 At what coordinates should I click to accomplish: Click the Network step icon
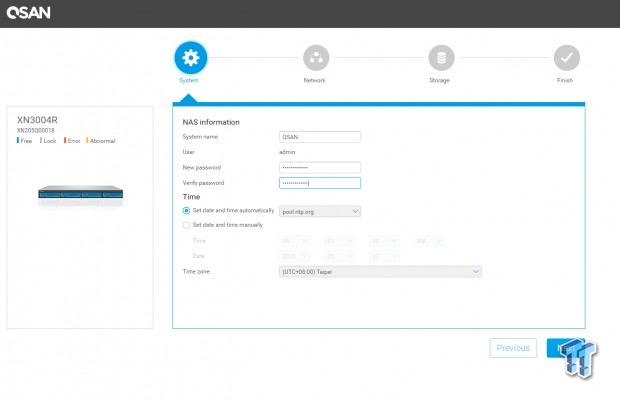(x=315, y=57)
